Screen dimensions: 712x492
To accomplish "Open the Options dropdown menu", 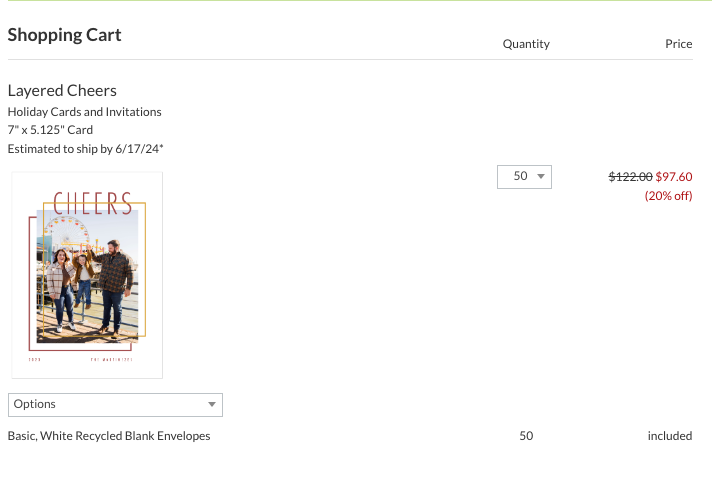I will pyautogui.click(x=115, y=404).
